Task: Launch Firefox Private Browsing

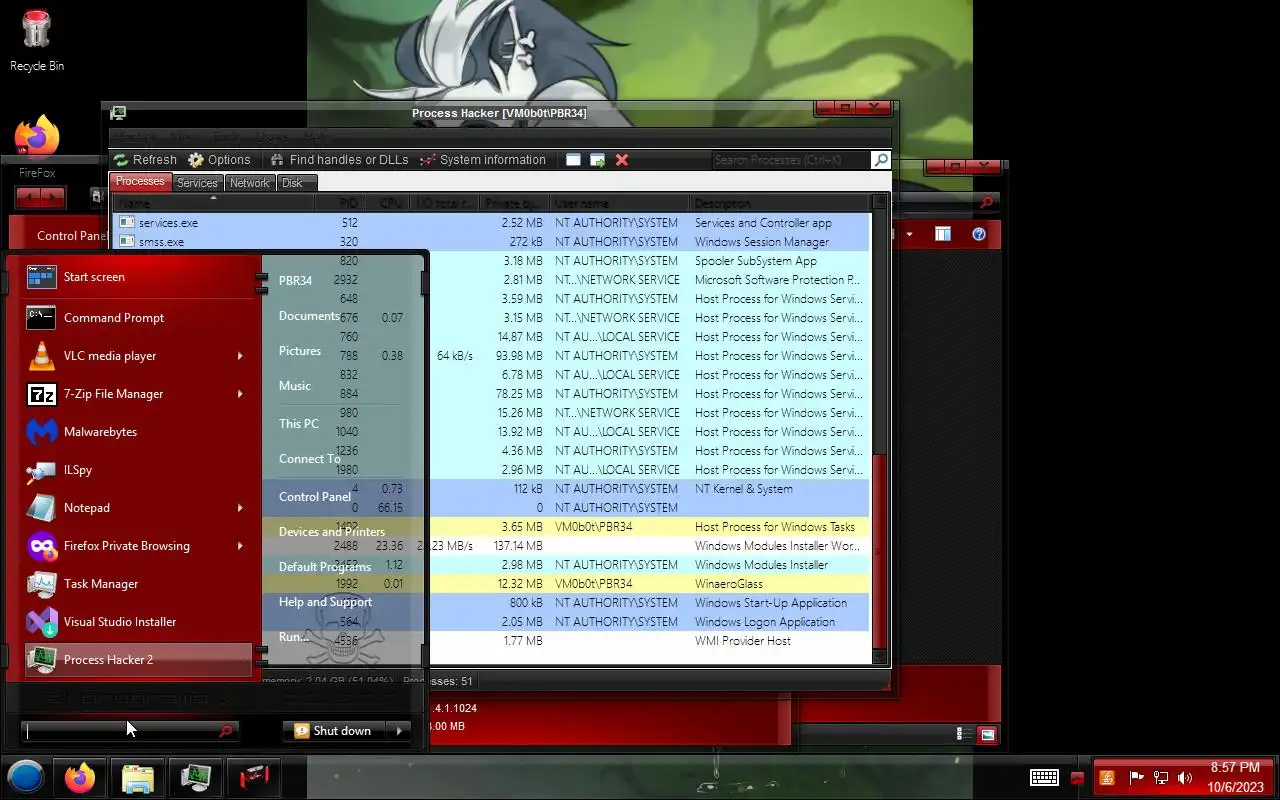Action: pyautogui.click(x=139, y=546)
